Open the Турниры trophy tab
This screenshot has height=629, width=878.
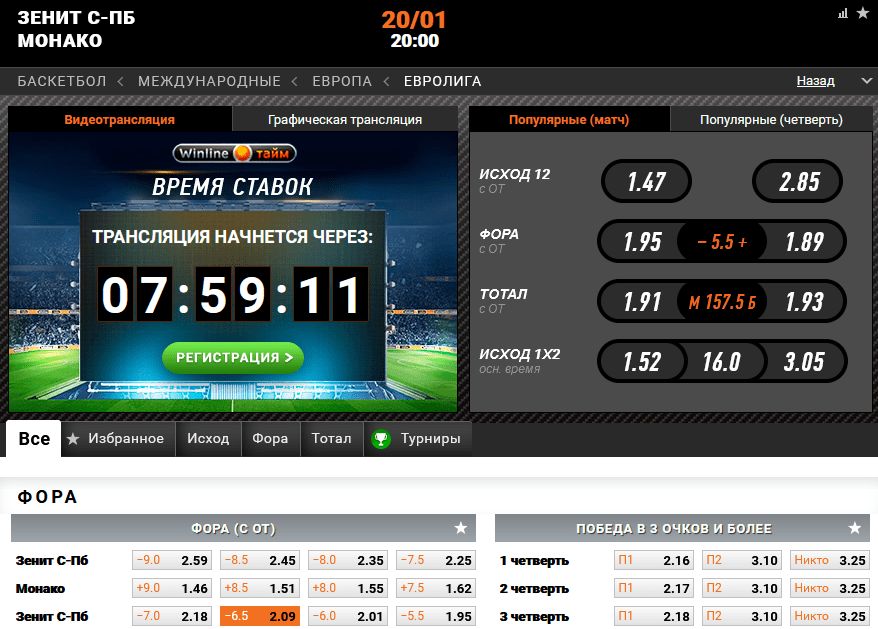click(x=417, y=439)
